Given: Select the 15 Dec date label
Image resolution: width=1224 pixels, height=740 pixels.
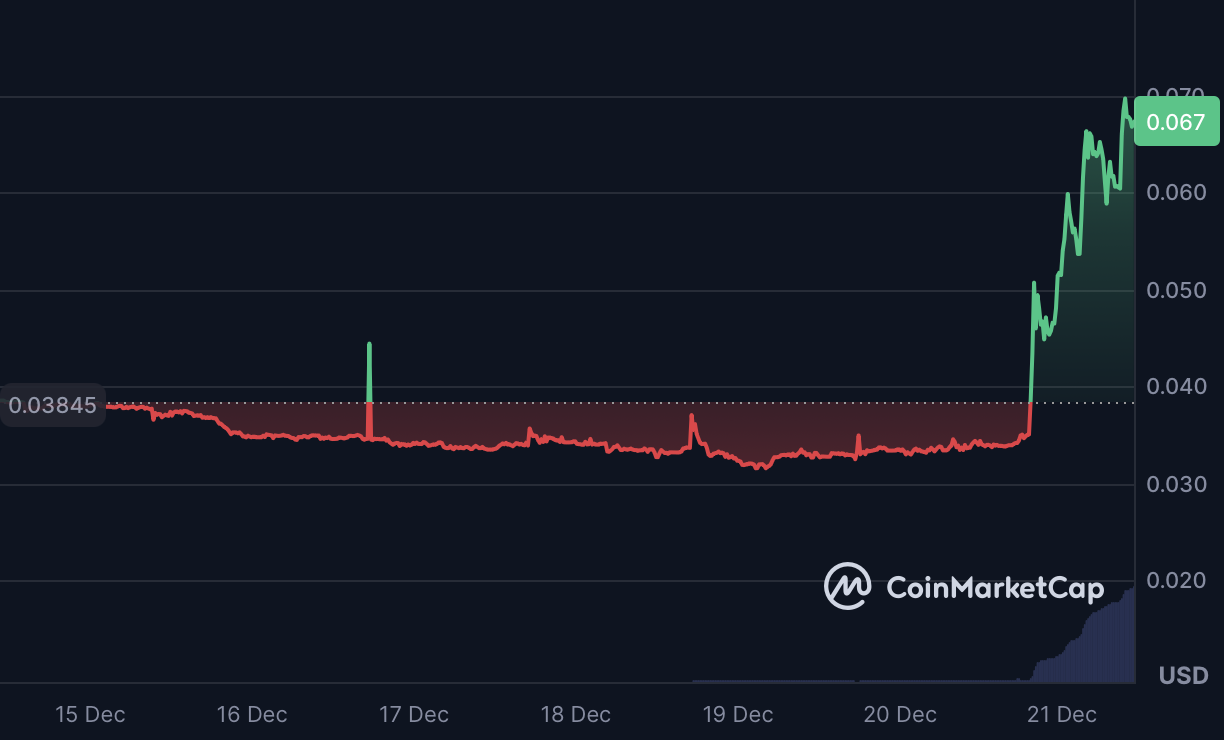Looking at the screenshot, I should point(90,714).
